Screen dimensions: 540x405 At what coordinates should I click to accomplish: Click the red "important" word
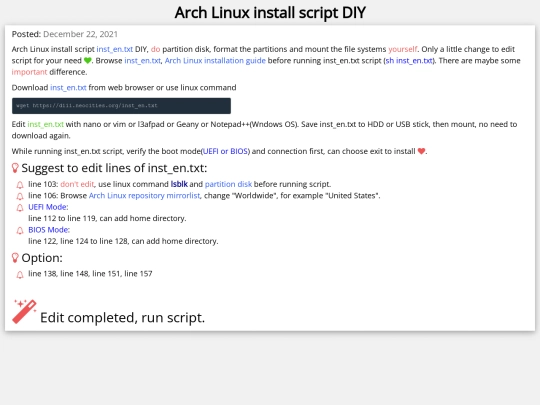(x=29, y=72)
